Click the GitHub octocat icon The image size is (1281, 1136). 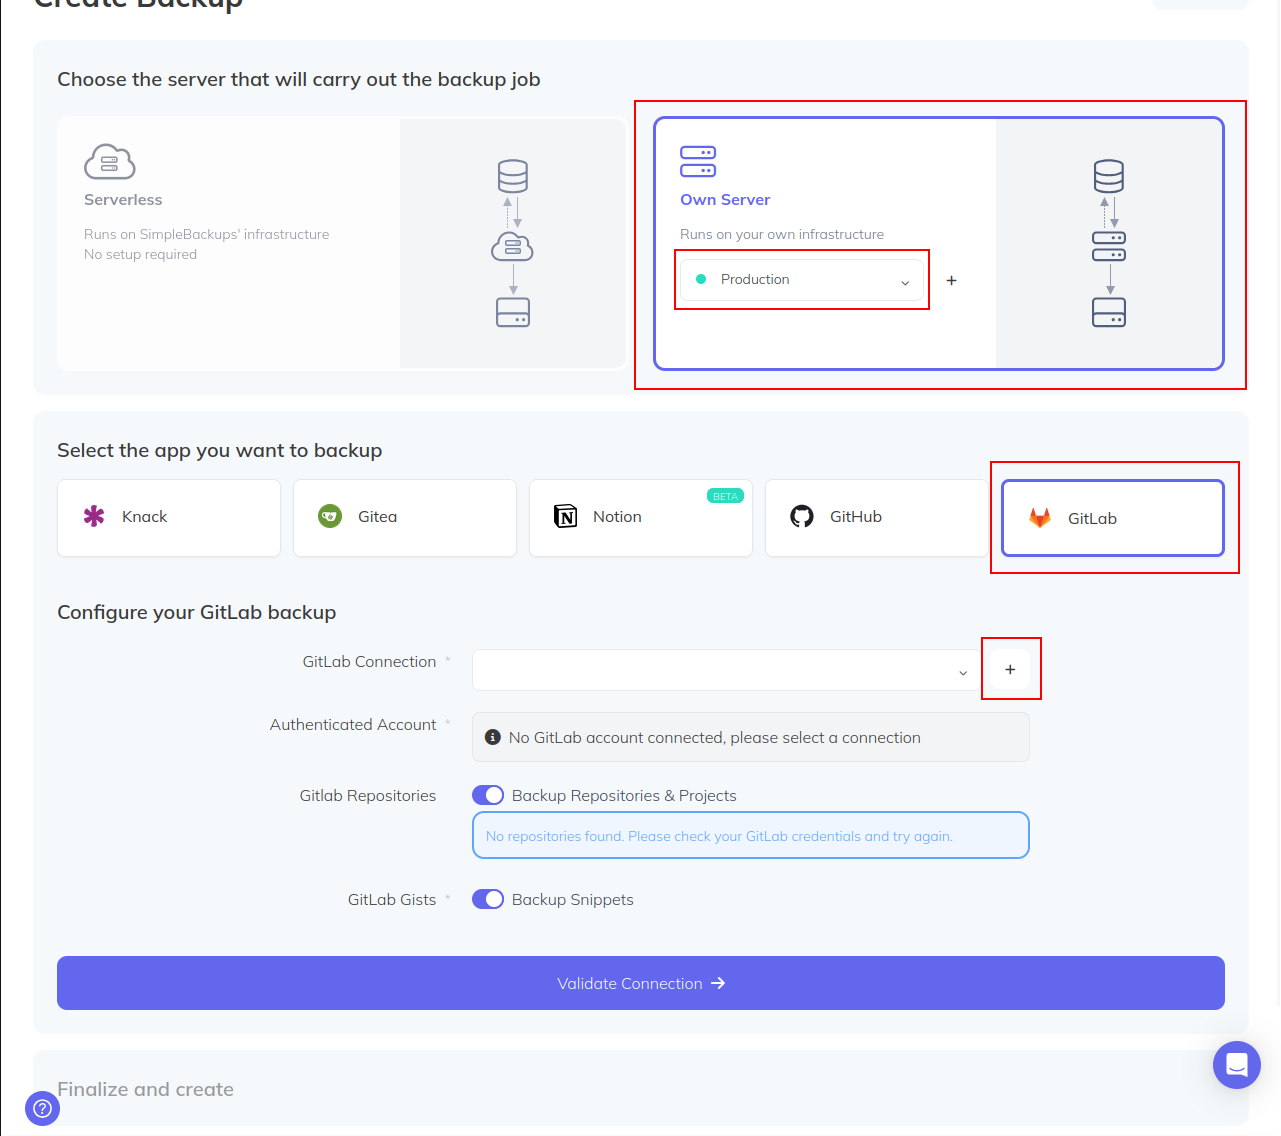[x=802, y=516]
